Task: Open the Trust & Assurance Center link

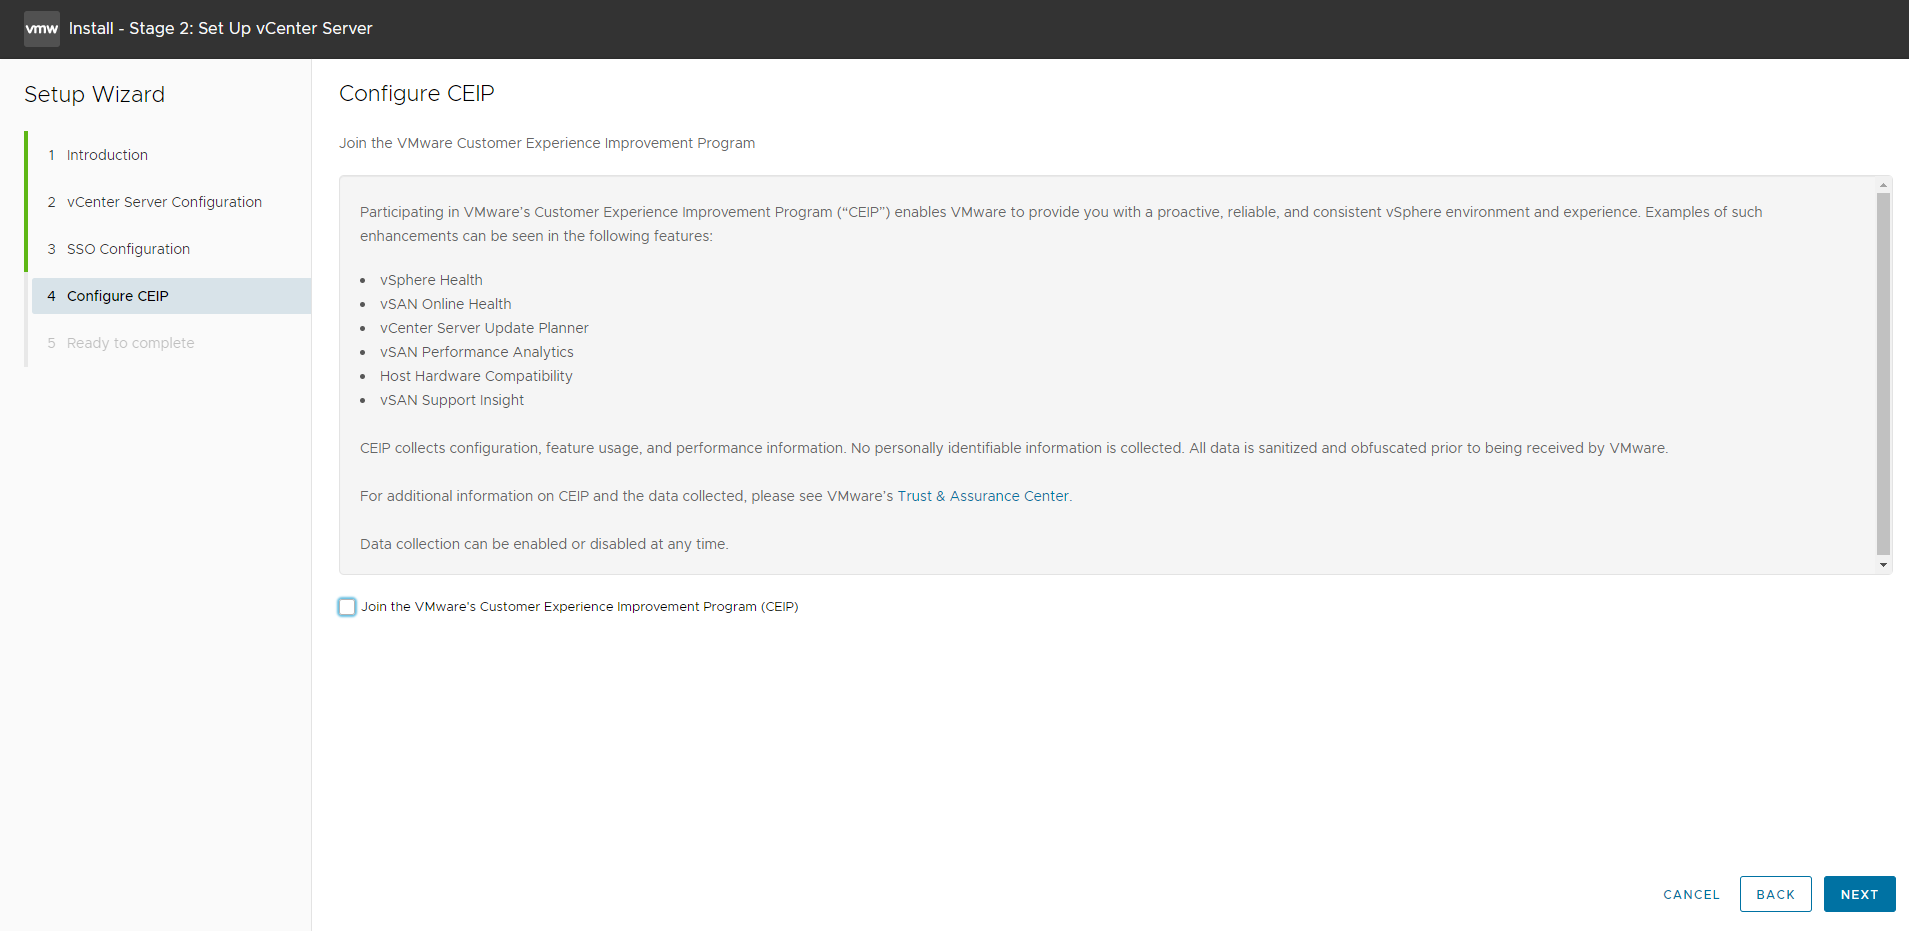Action: click(x=983, y=496)
